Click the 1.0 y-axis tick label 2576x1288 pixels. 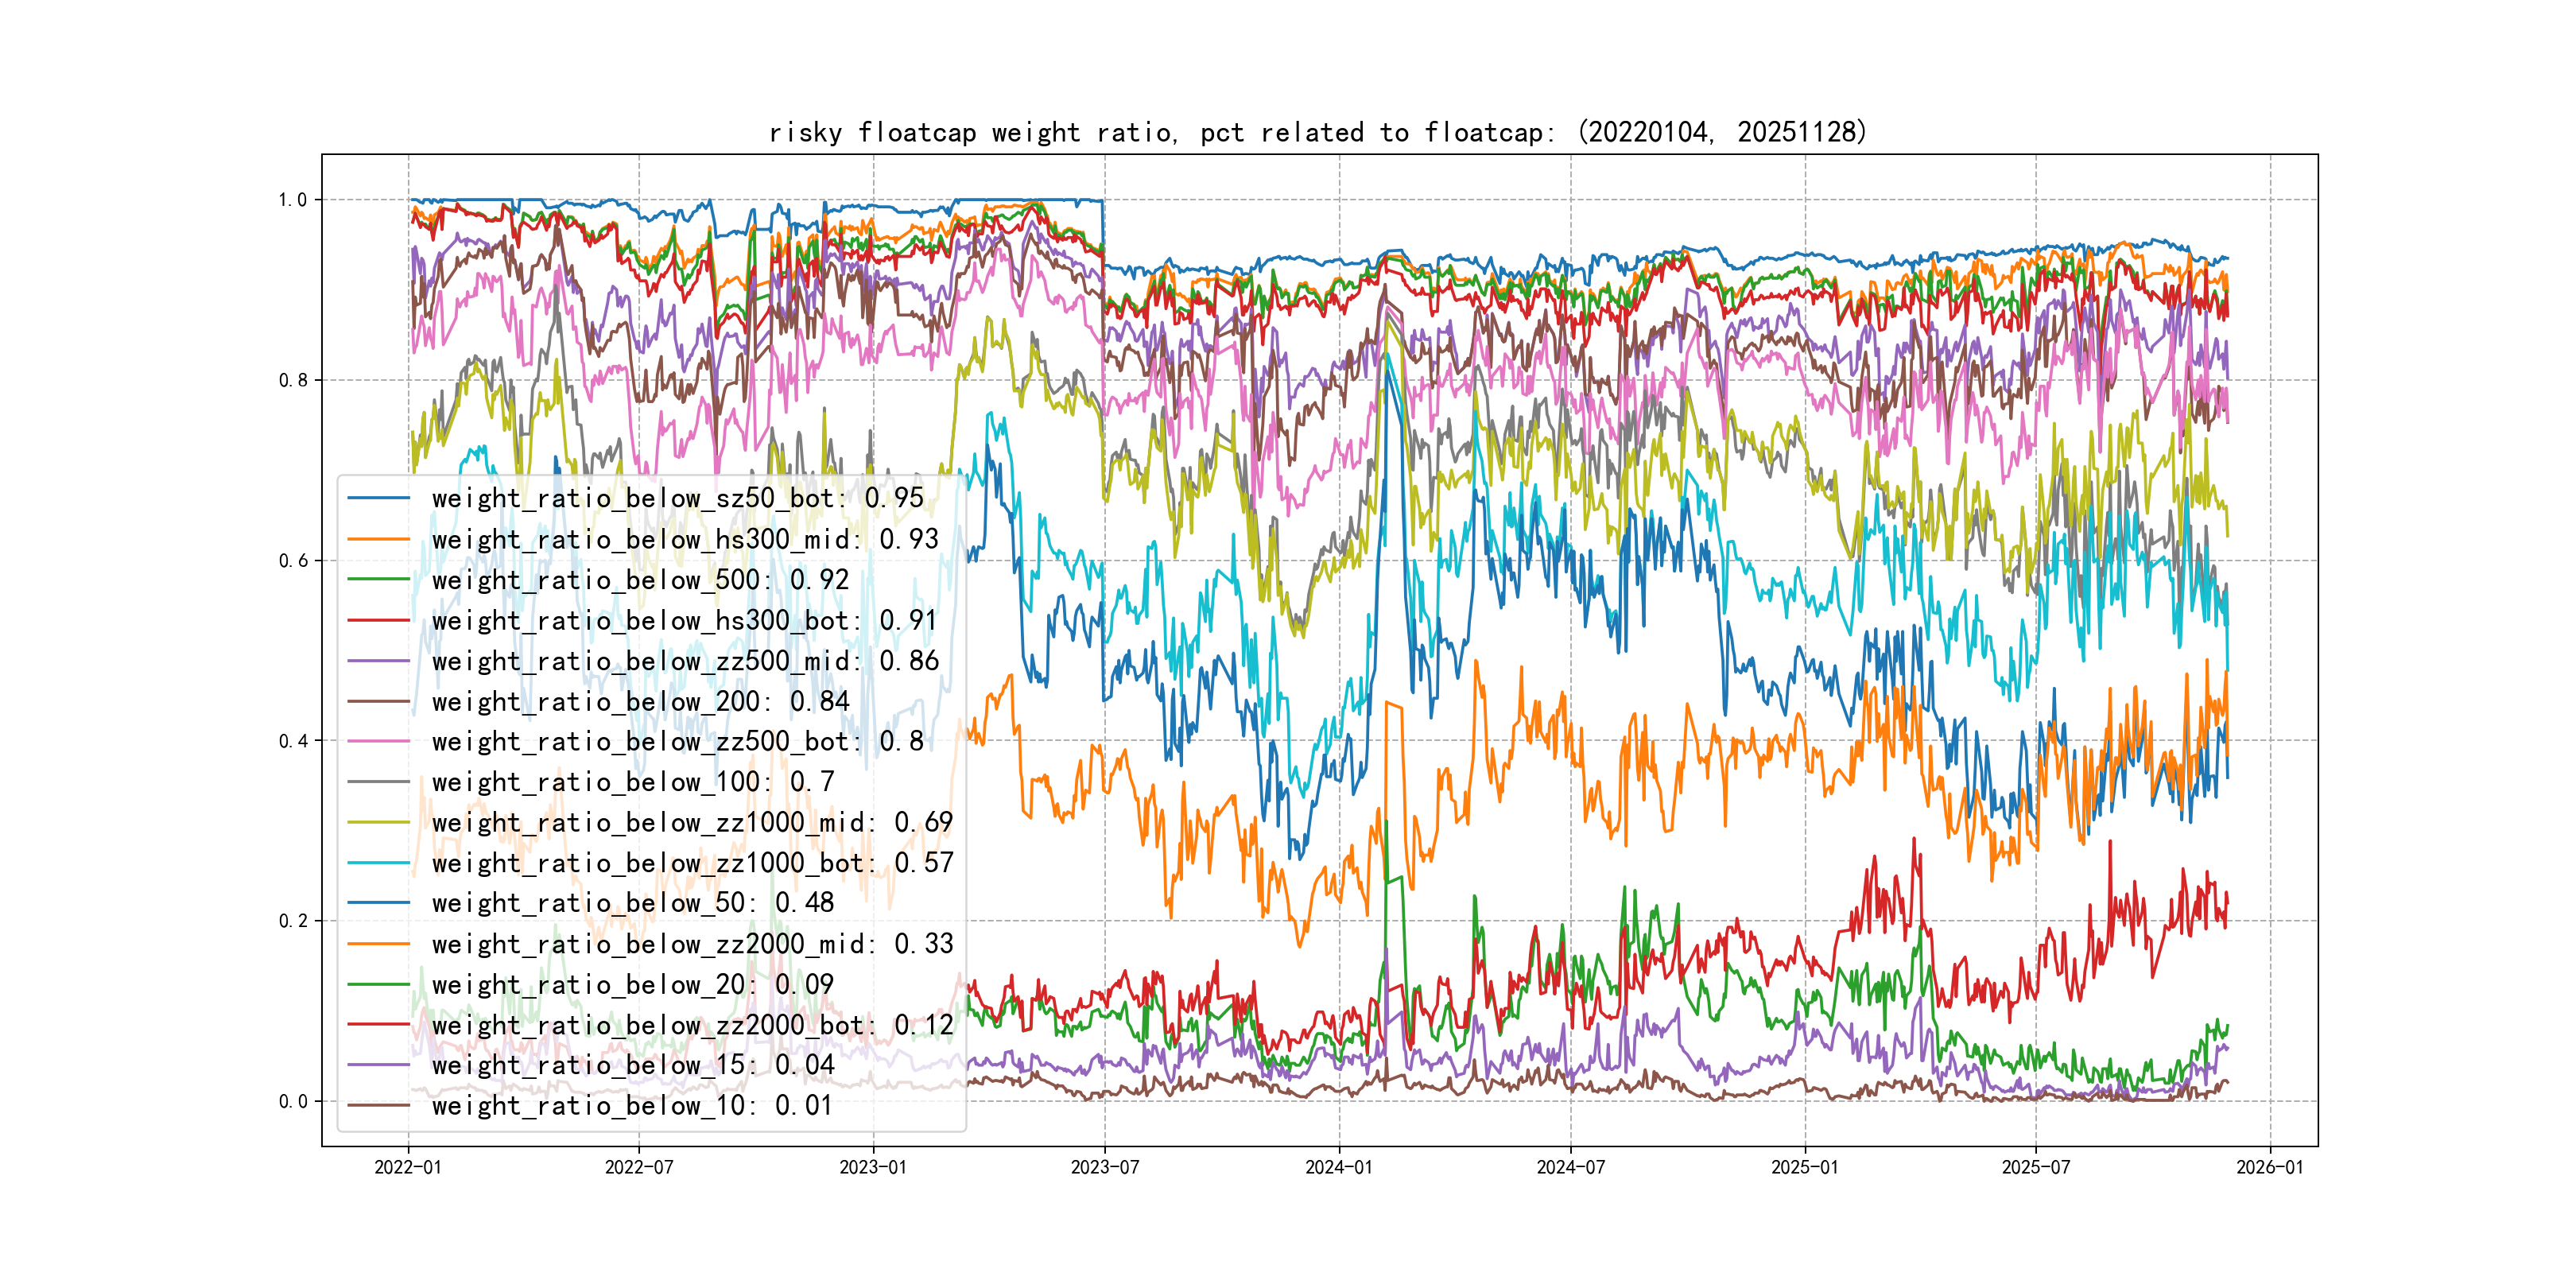coord(292,200)
